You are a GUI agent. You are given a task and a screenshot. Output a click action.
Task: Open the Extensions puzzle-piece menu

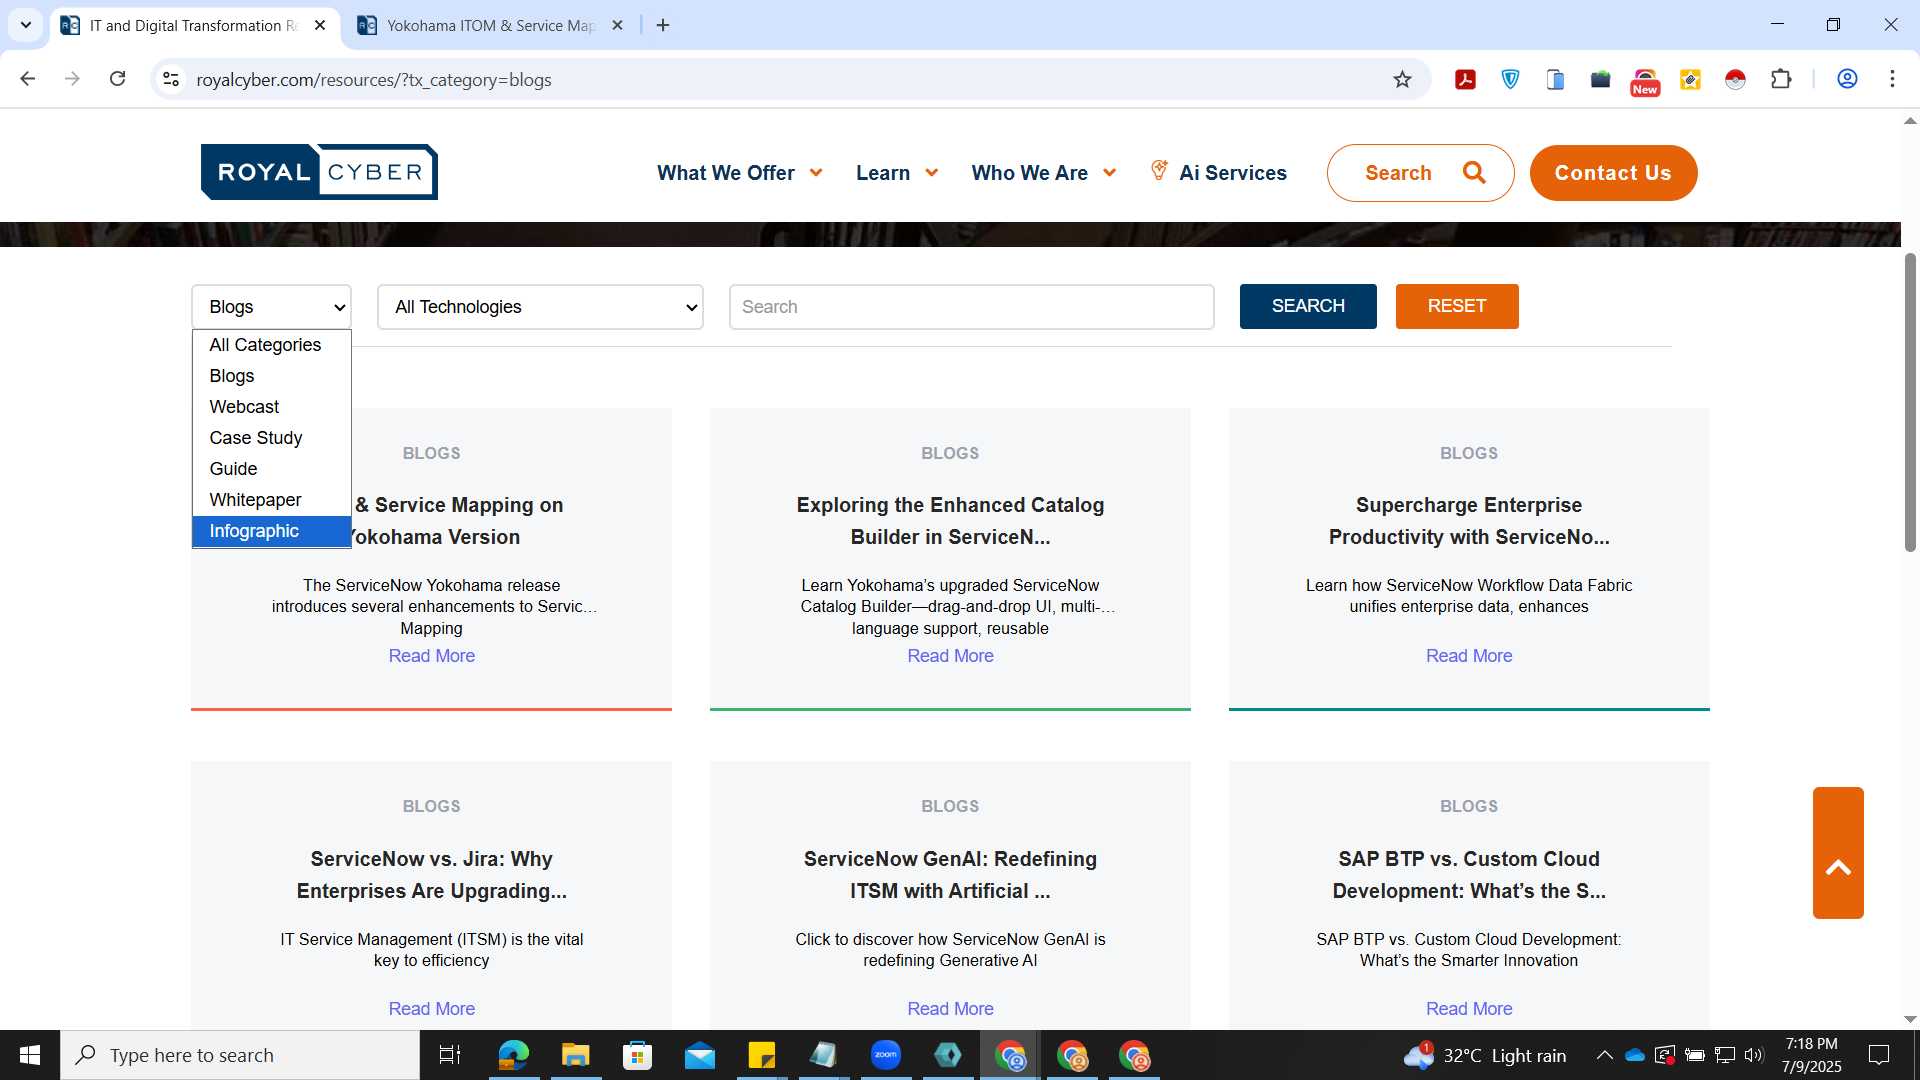point(1781,79)
